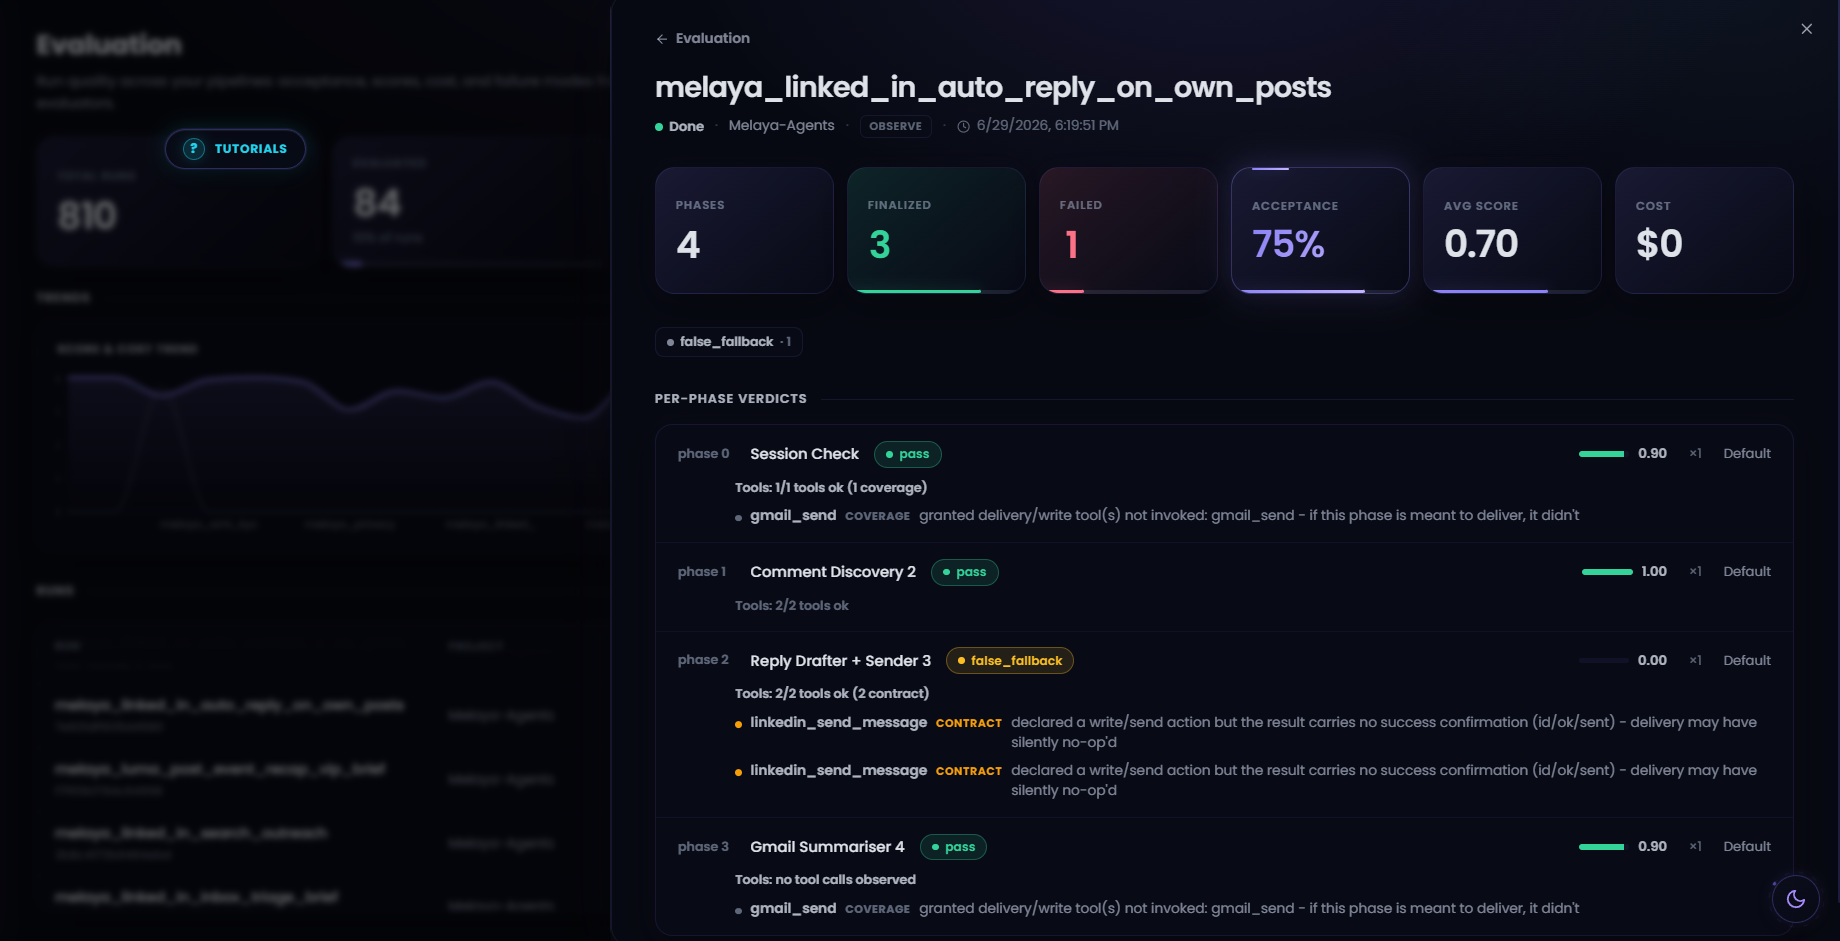Click the Finalized 3 card
1840x941 pixels.
(936, 230)
